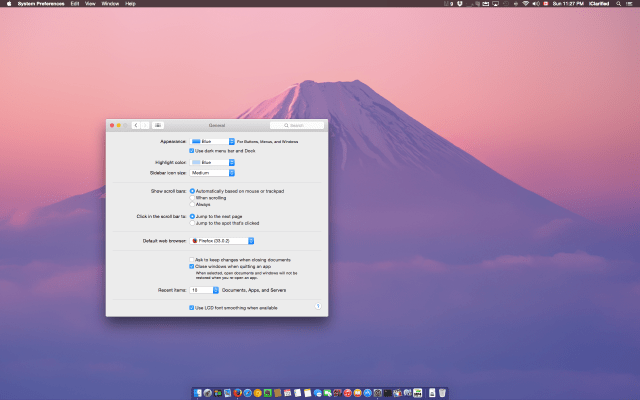640x400 pixels.
Task: Disable Use dark menu bar and Dock
Action: [x=192, y=150]
